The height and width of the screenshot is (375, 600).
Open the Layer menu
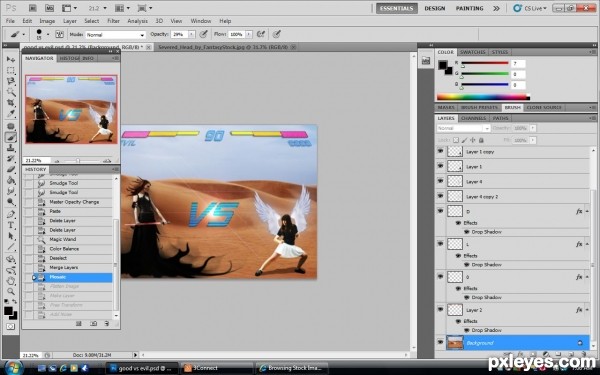click(x=70, y=21)
